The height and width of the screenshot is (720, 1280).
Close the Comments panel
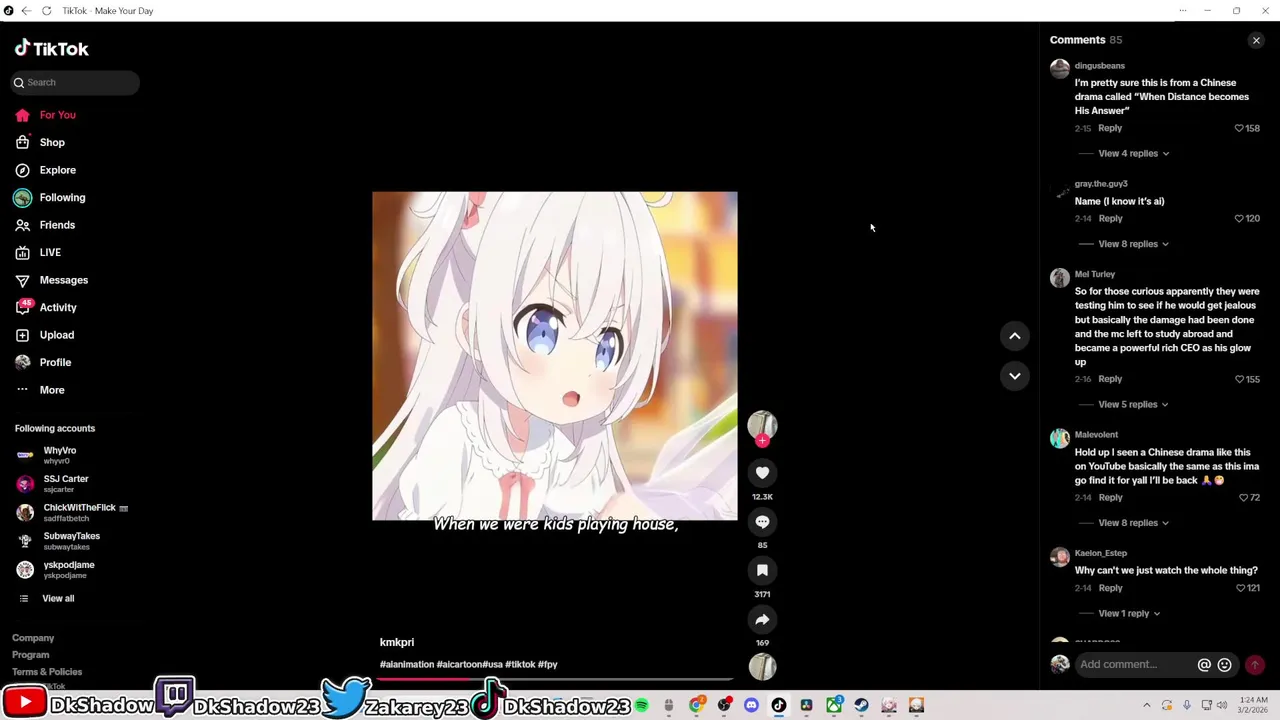[x=1256, y=40]
